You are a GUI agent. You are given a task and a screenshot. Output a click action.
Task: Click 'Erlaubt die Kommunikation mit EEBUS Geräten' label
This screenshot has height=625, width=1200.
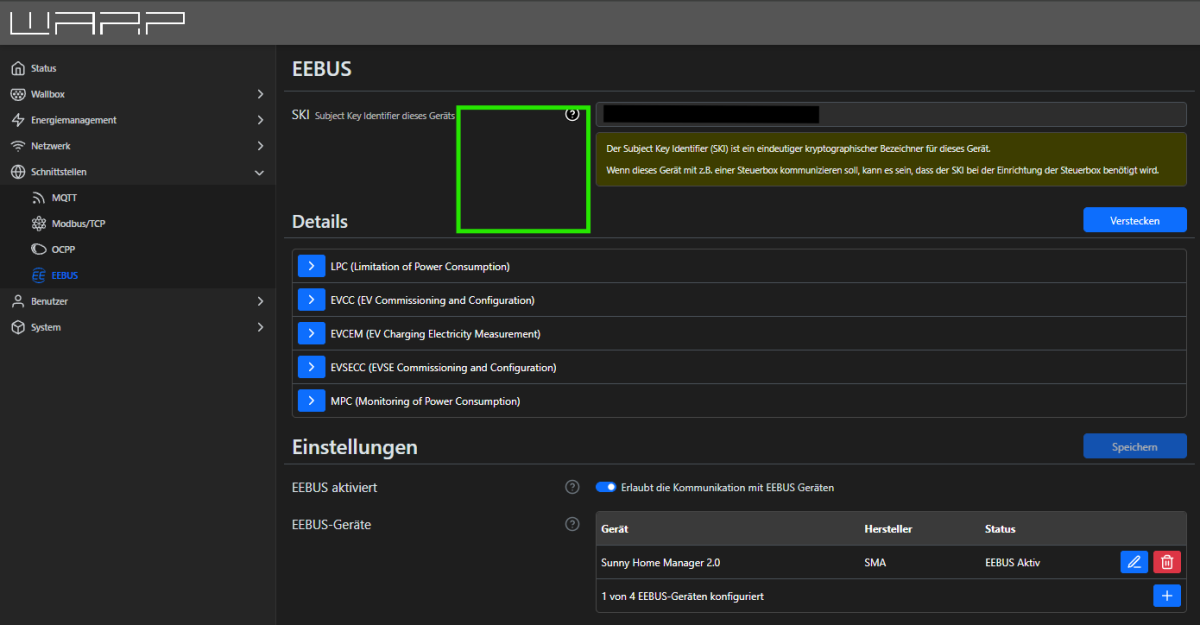tap(727, 487)
